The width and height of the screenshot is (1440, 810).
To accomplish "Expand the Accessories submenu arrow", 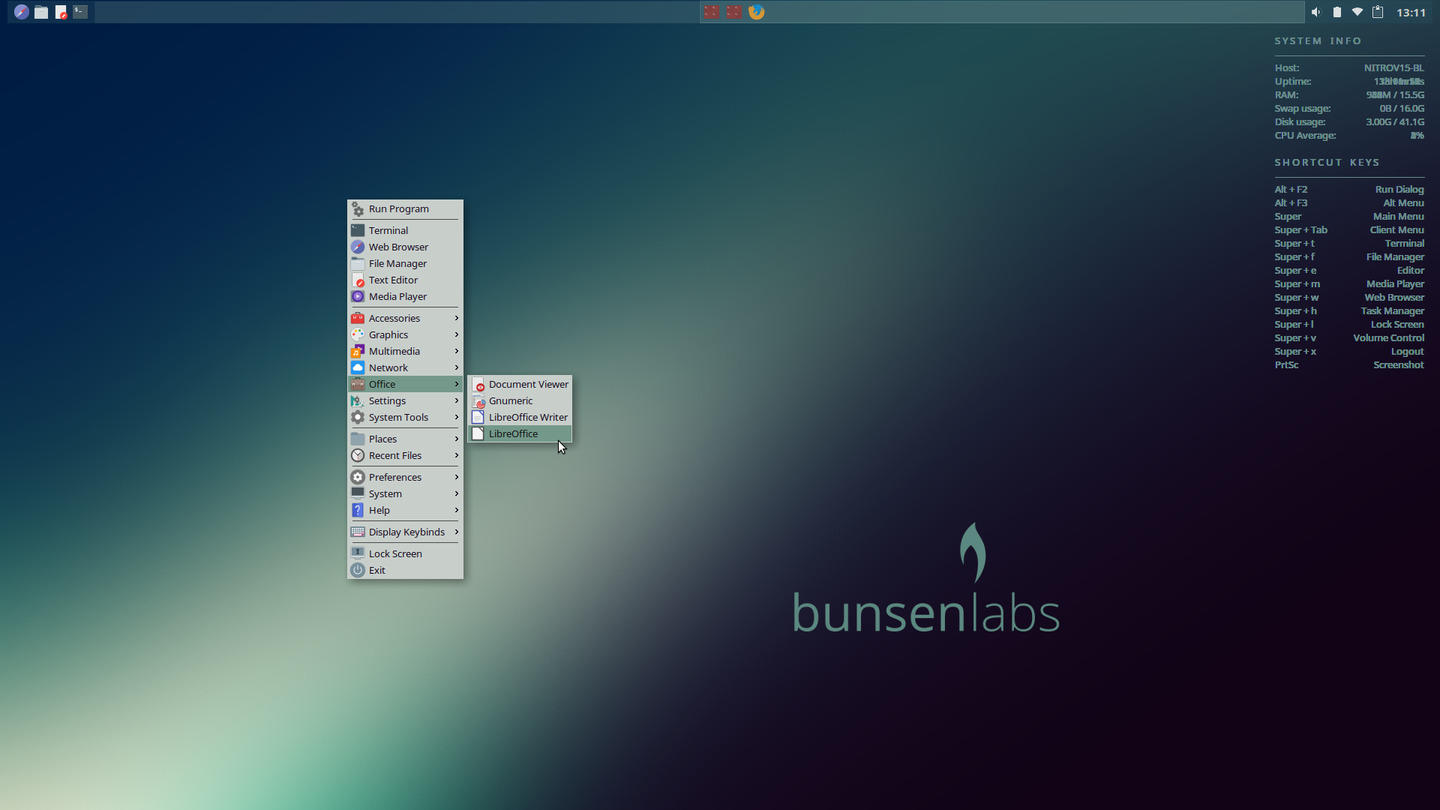I will [457, 318].
